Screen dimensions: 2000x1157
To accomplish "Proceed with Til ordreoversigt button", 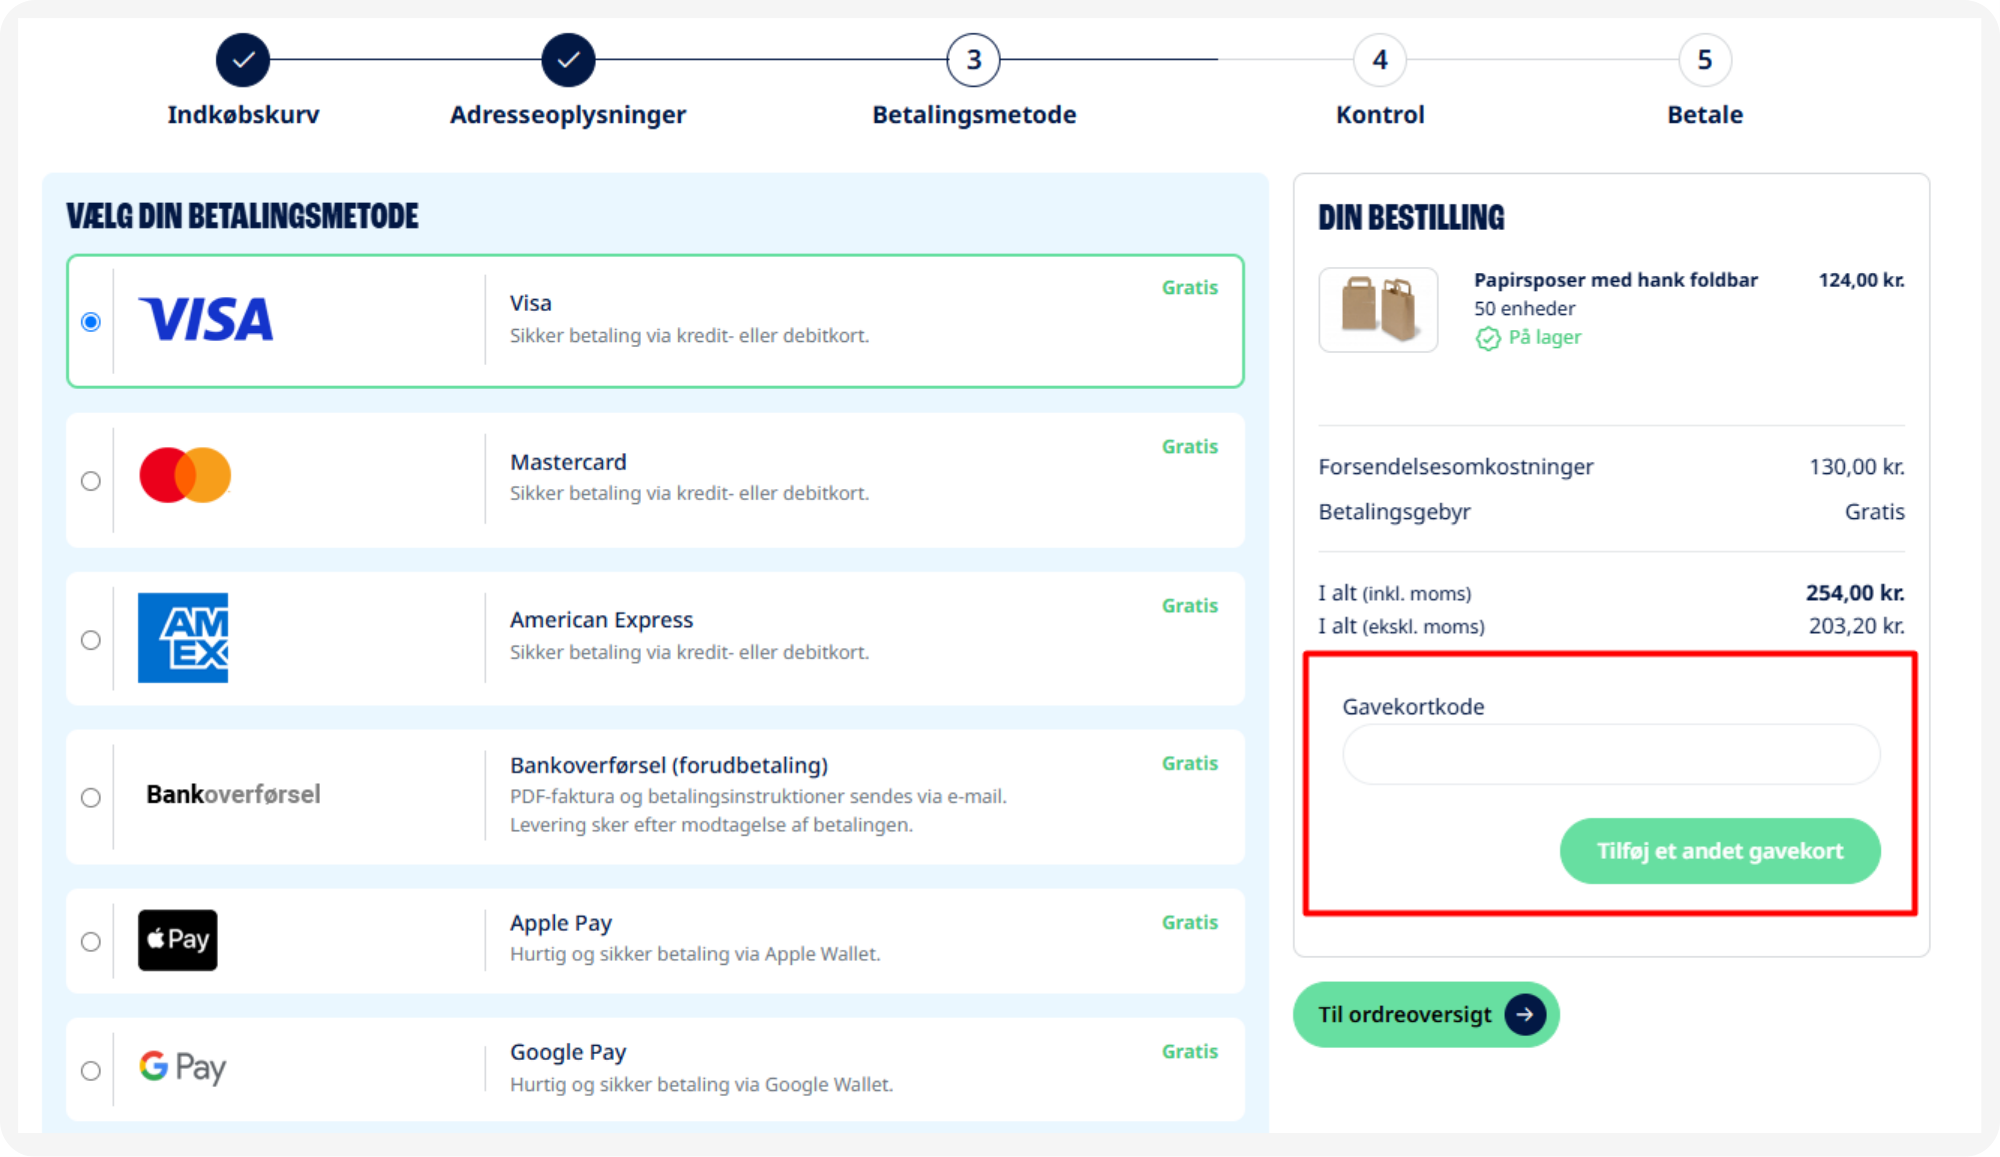I will point(1426,1015).
